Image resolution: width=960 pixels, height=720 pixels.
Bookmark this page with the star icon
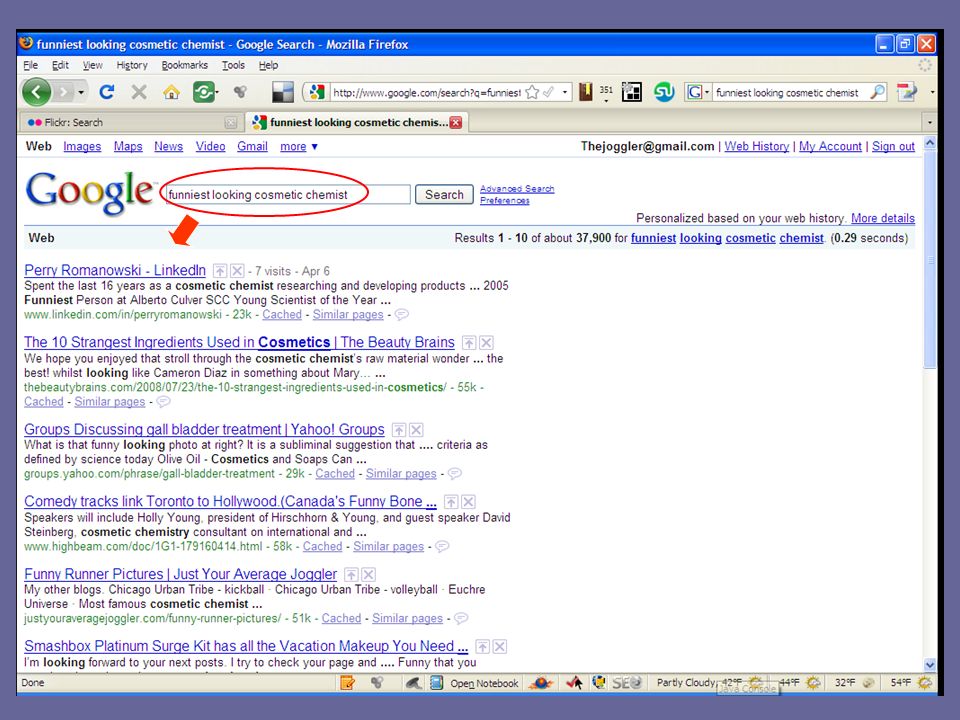click(532, 92)
